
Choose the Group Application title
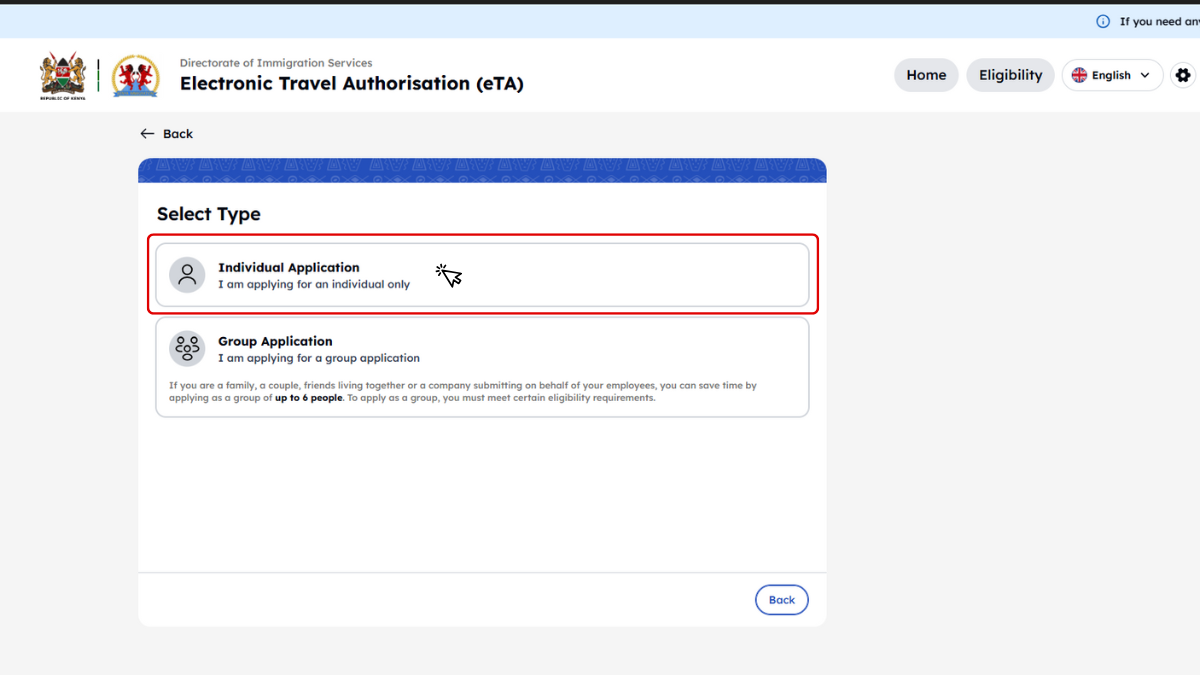275,341
